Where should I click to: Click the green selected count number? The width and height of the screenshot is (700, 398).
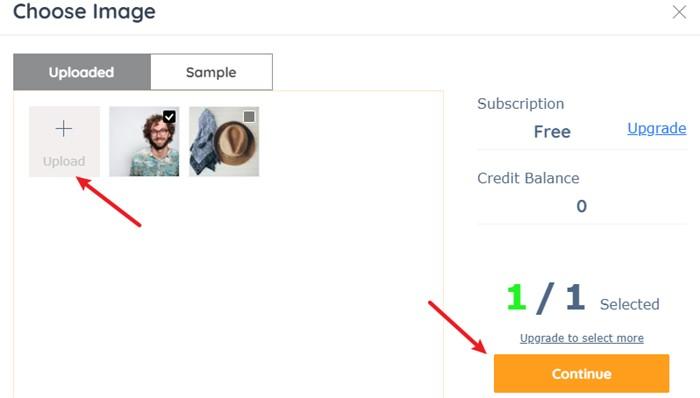click(x=517, y=297)
